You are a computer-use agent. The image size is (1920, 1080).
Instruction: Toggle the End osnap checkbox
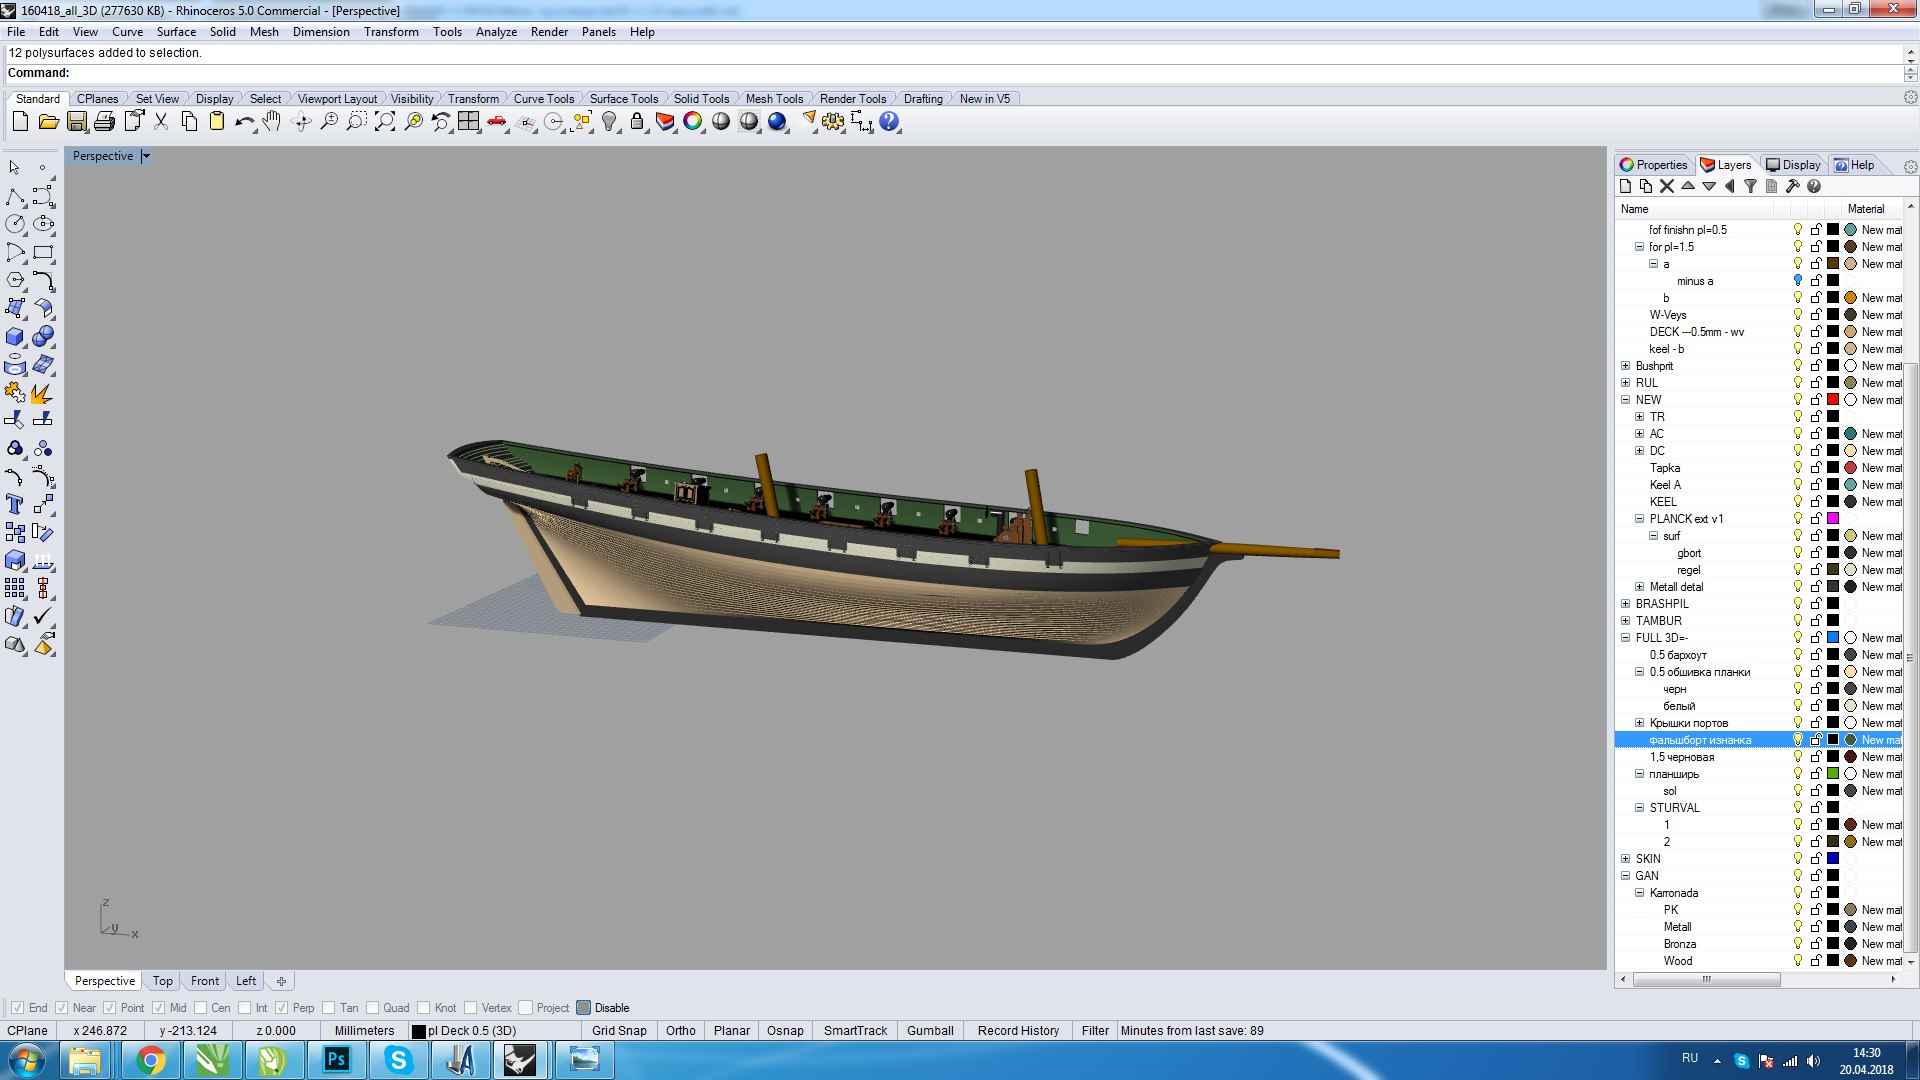tap(17, 1008)
